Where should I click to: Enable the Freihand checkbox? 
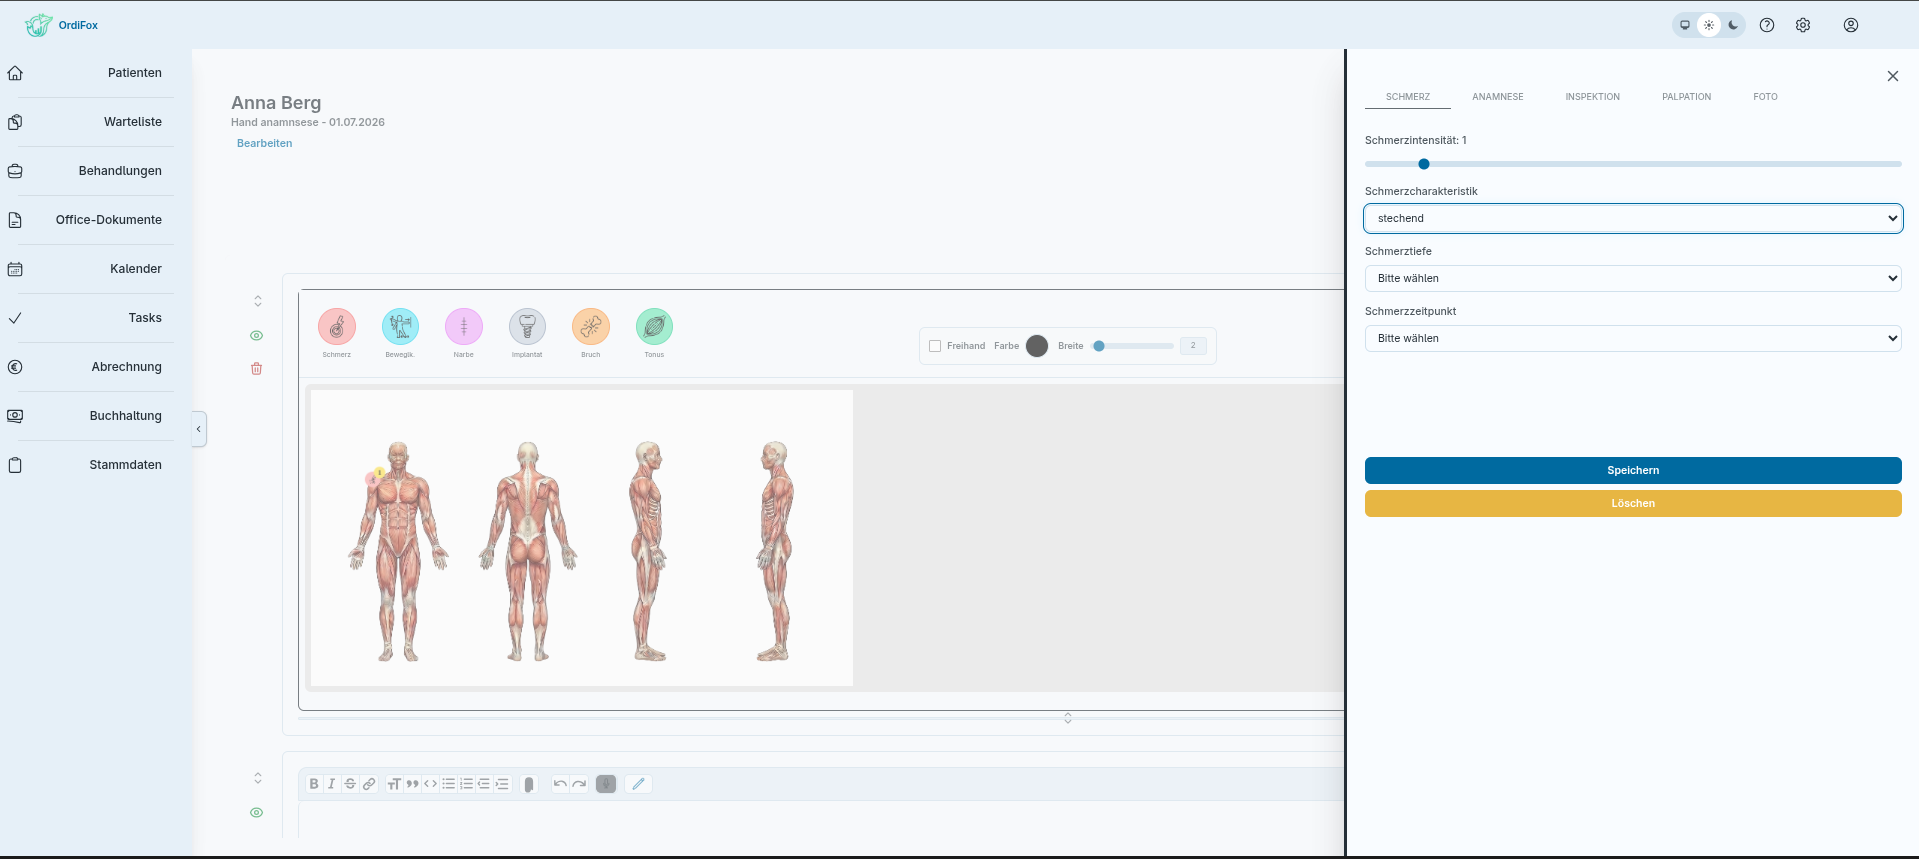pyautogui.click(x=935, y=346)
